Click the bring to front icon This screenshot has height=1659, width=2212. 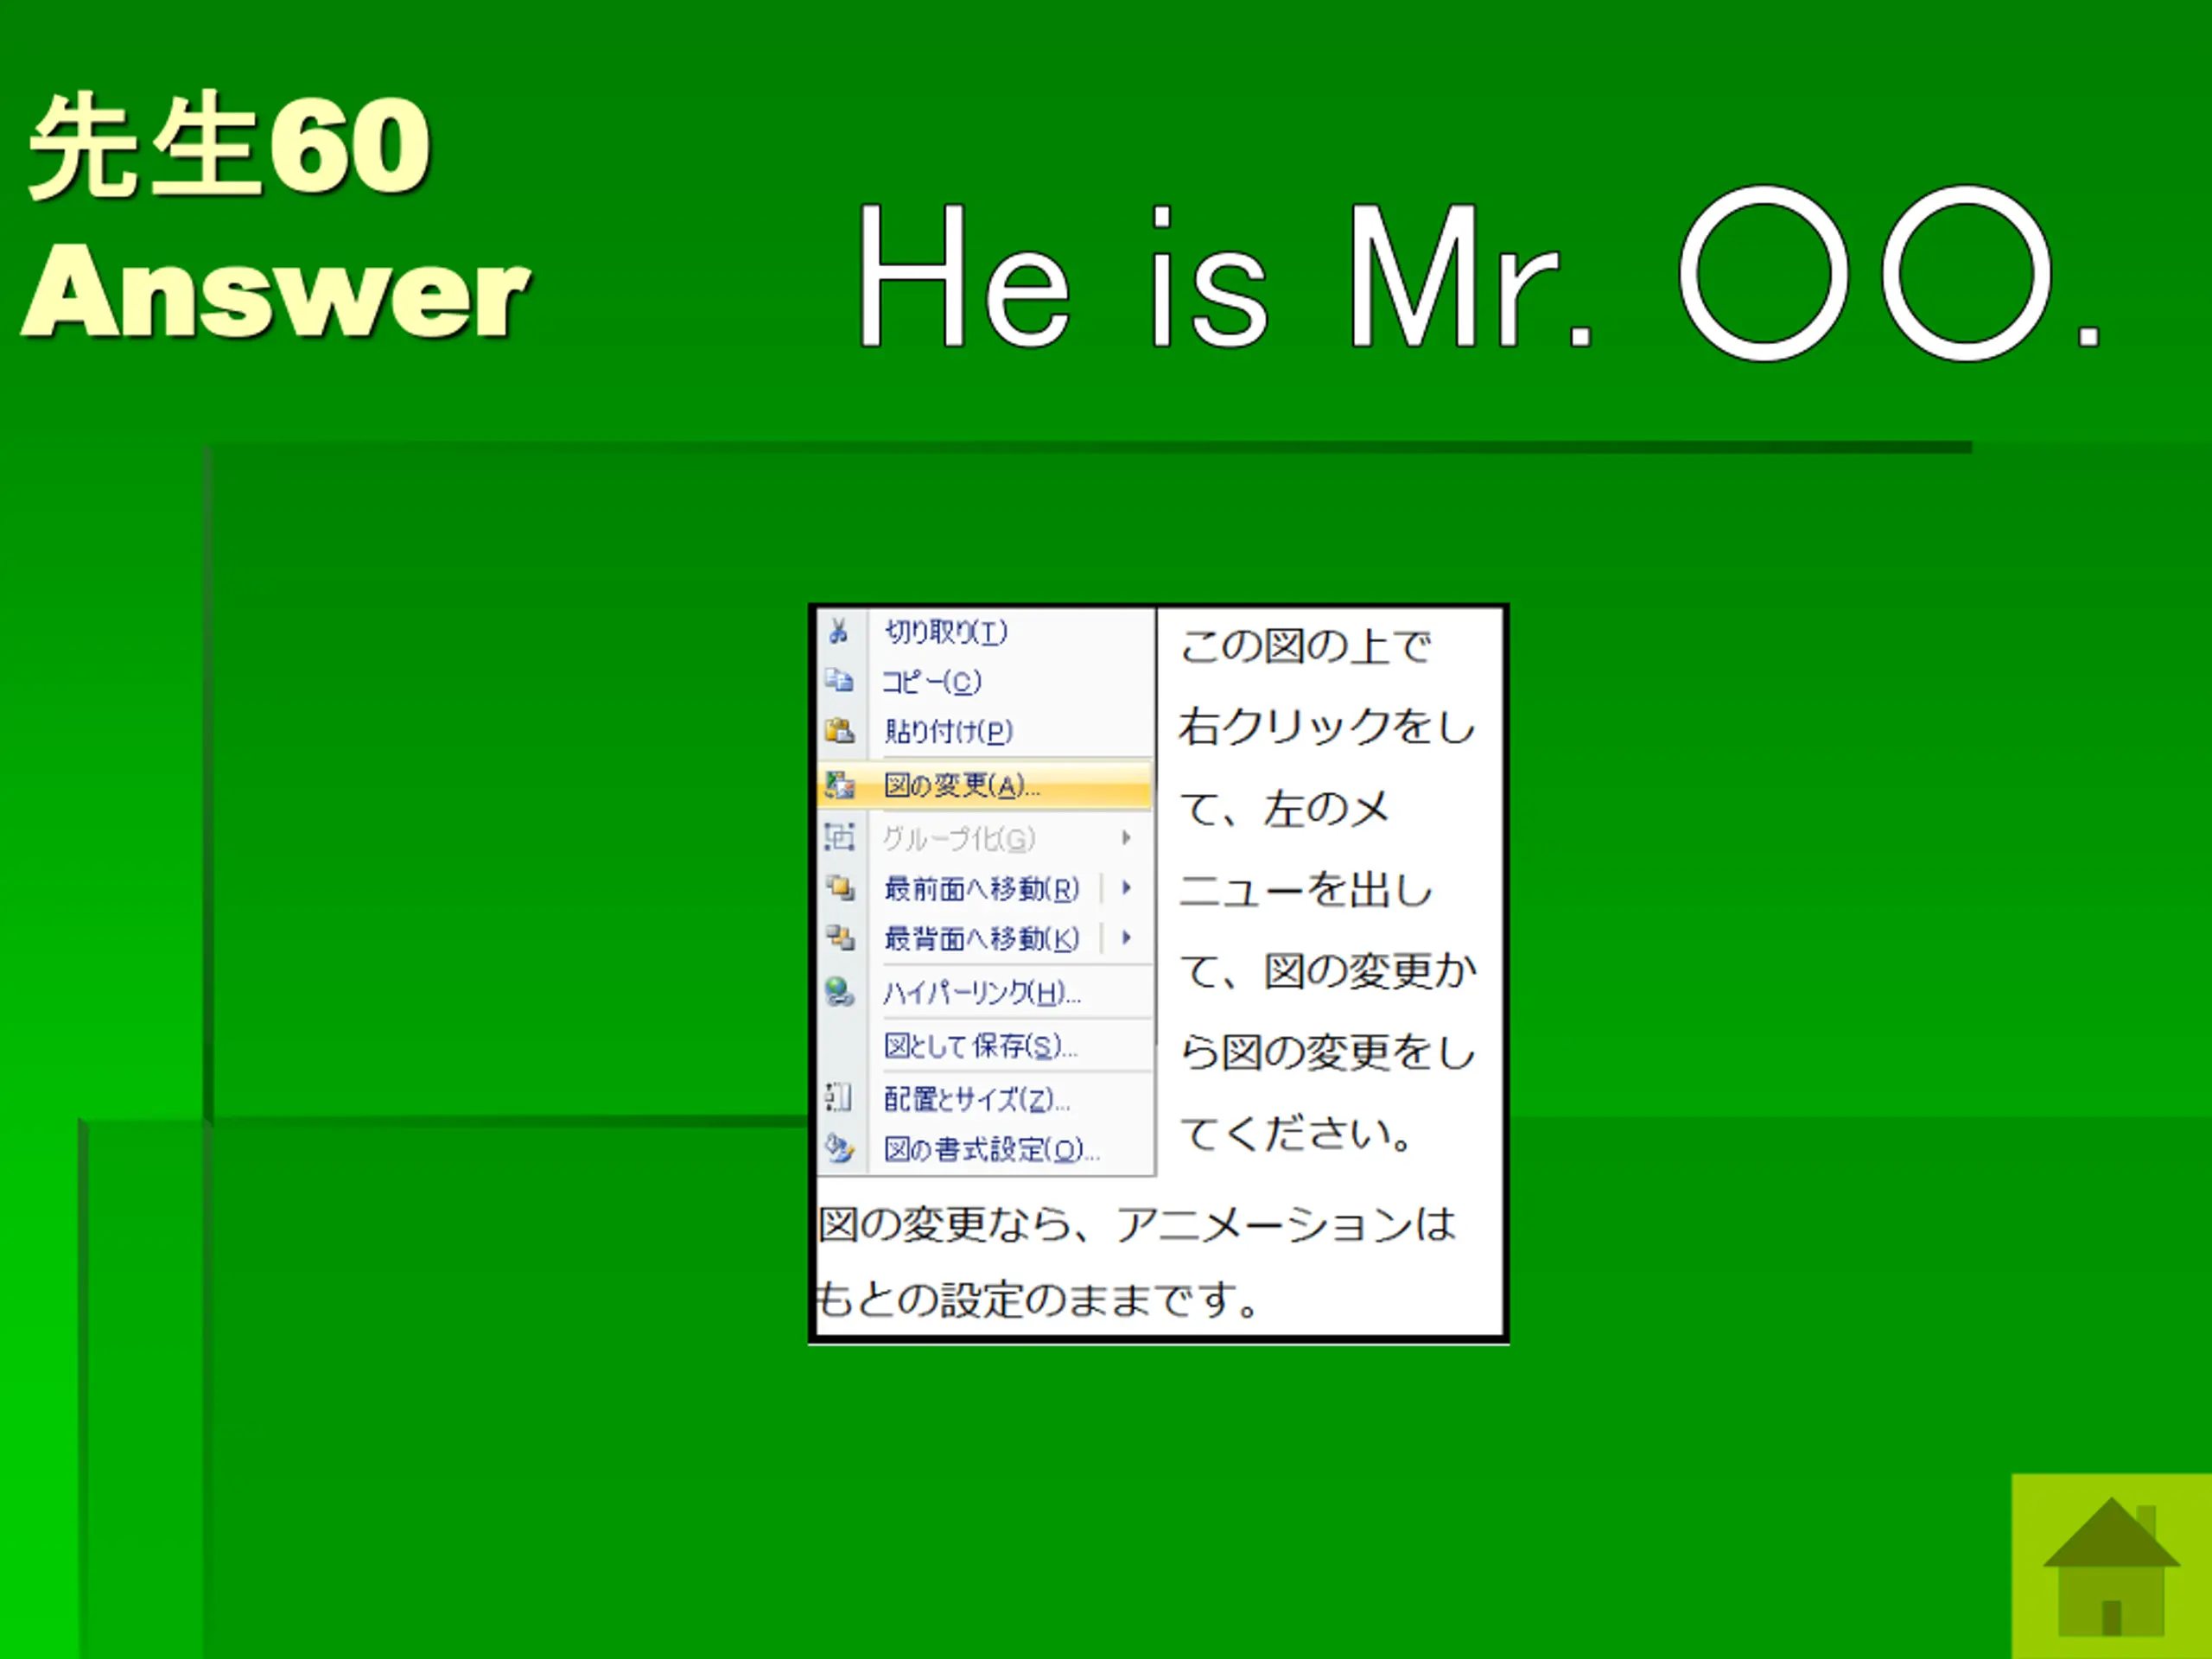[x=839, y=887]
